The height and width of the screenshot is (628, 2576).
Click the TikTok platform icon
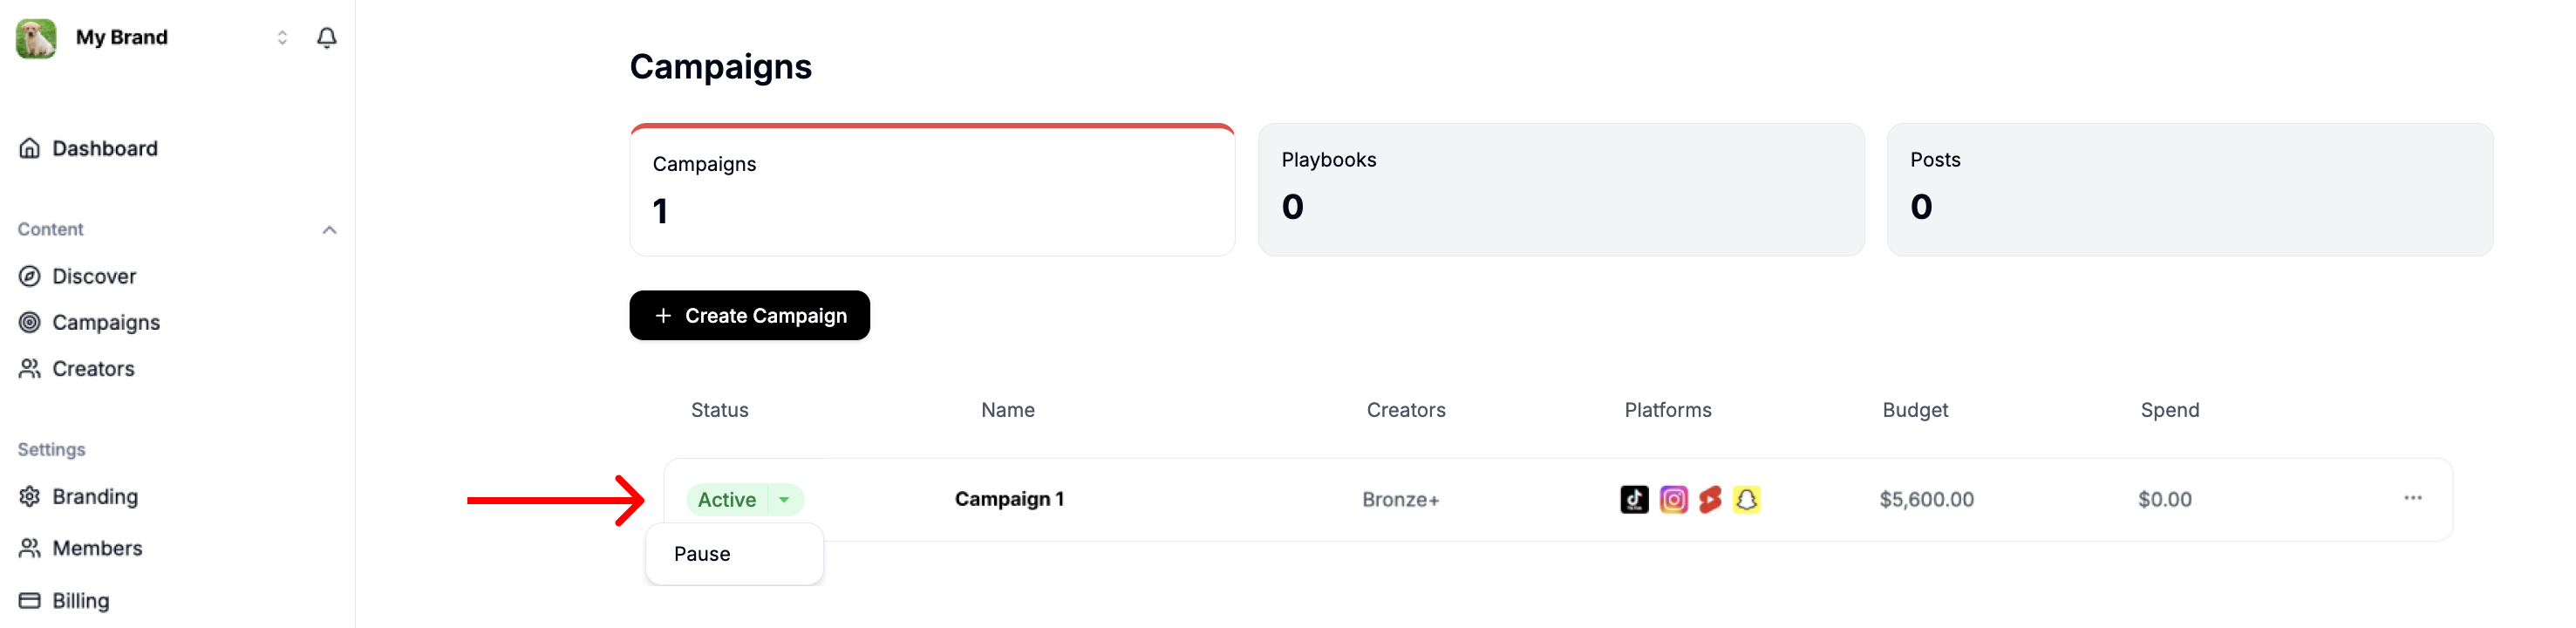[x=1634, y=499]
